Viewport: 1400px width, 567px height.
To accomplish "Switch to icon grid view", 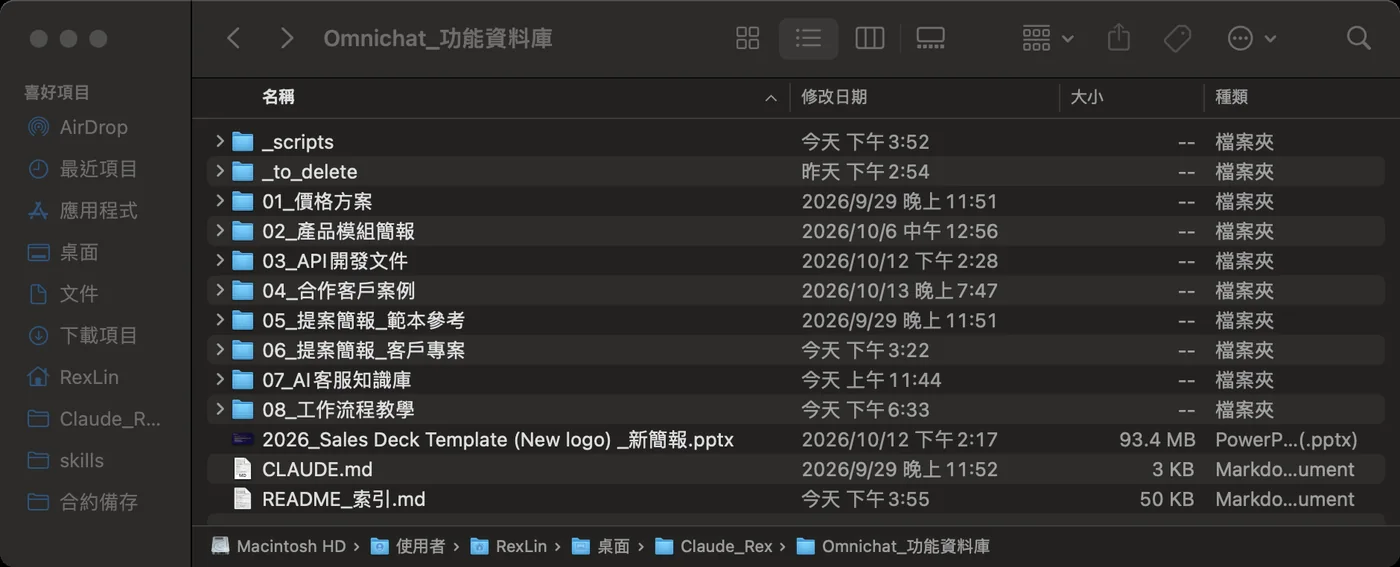I will point(748,38).
